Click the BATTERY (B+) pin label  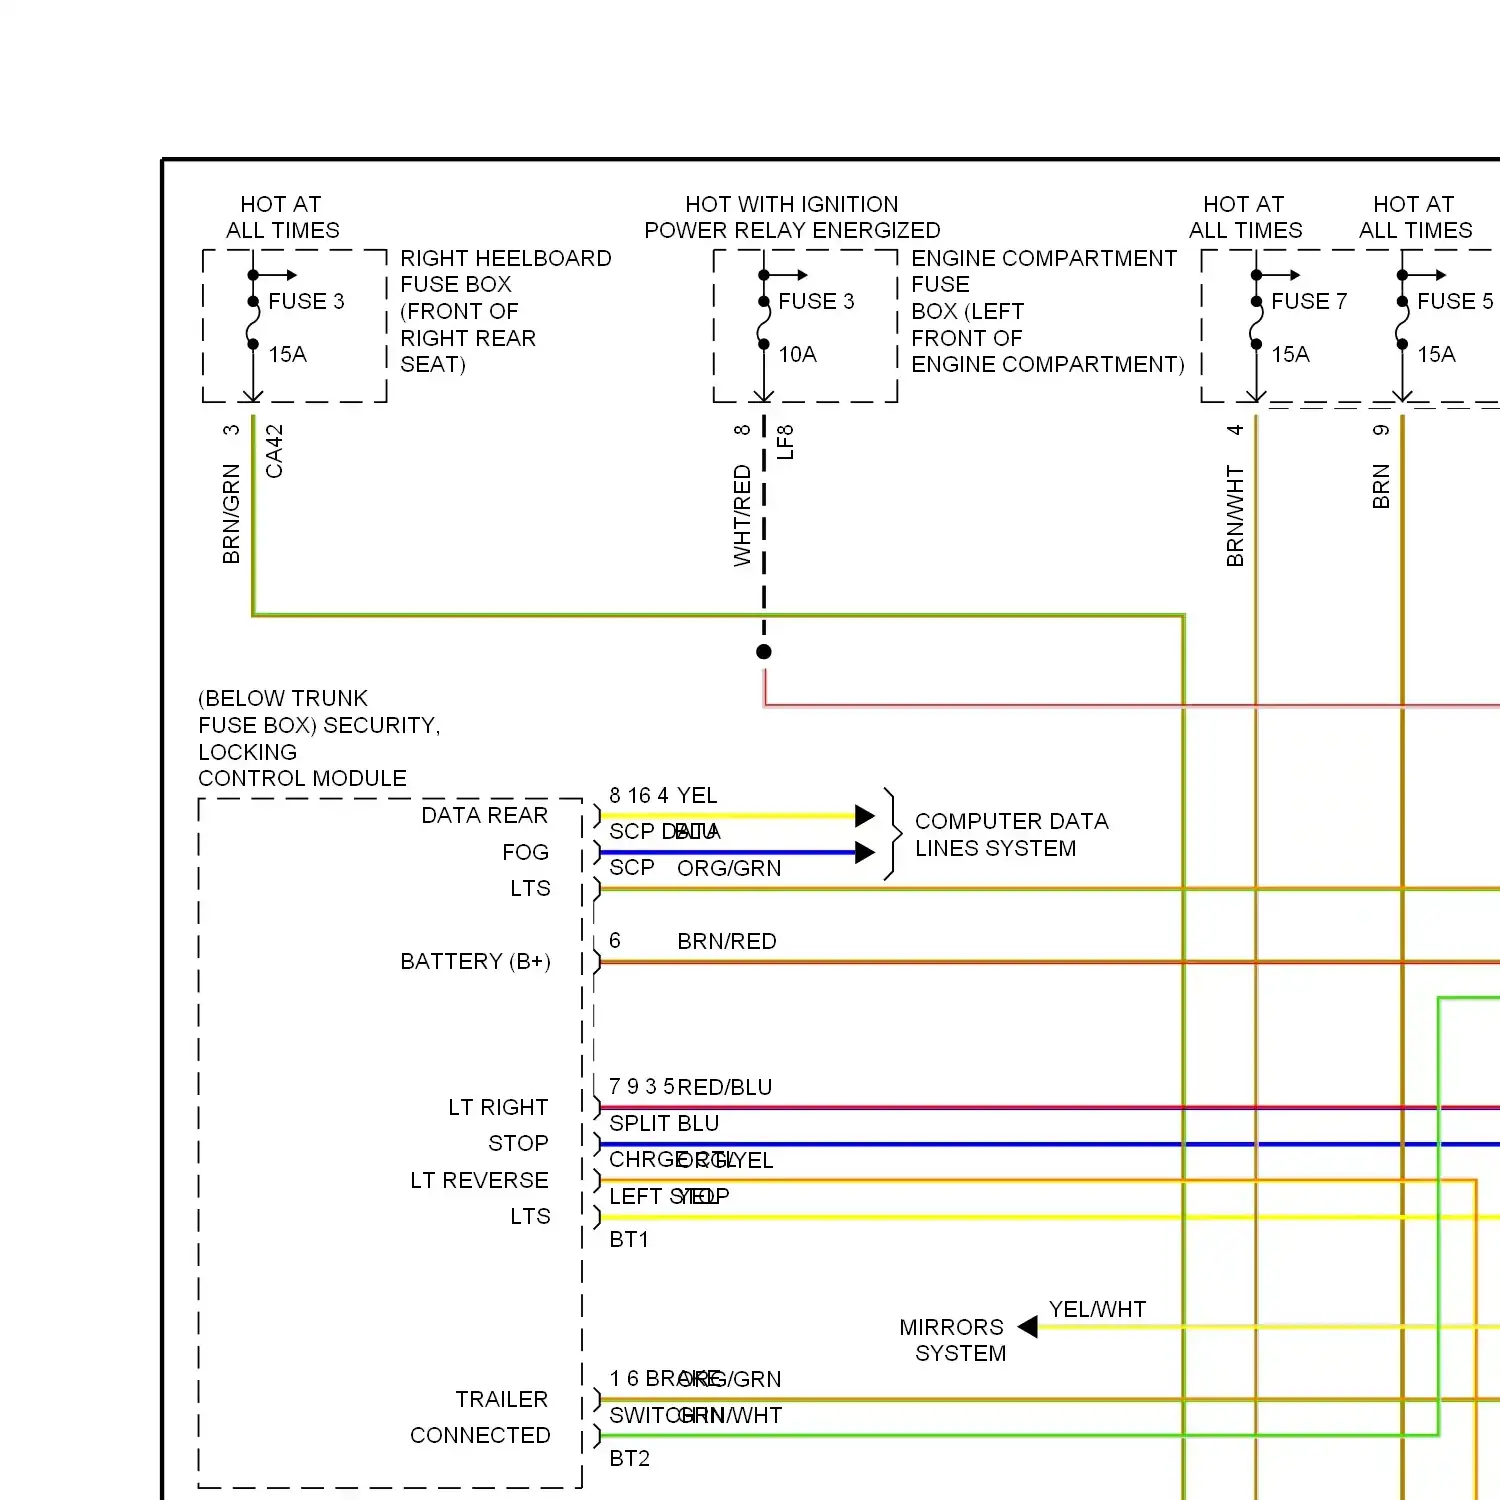point(475,961)
